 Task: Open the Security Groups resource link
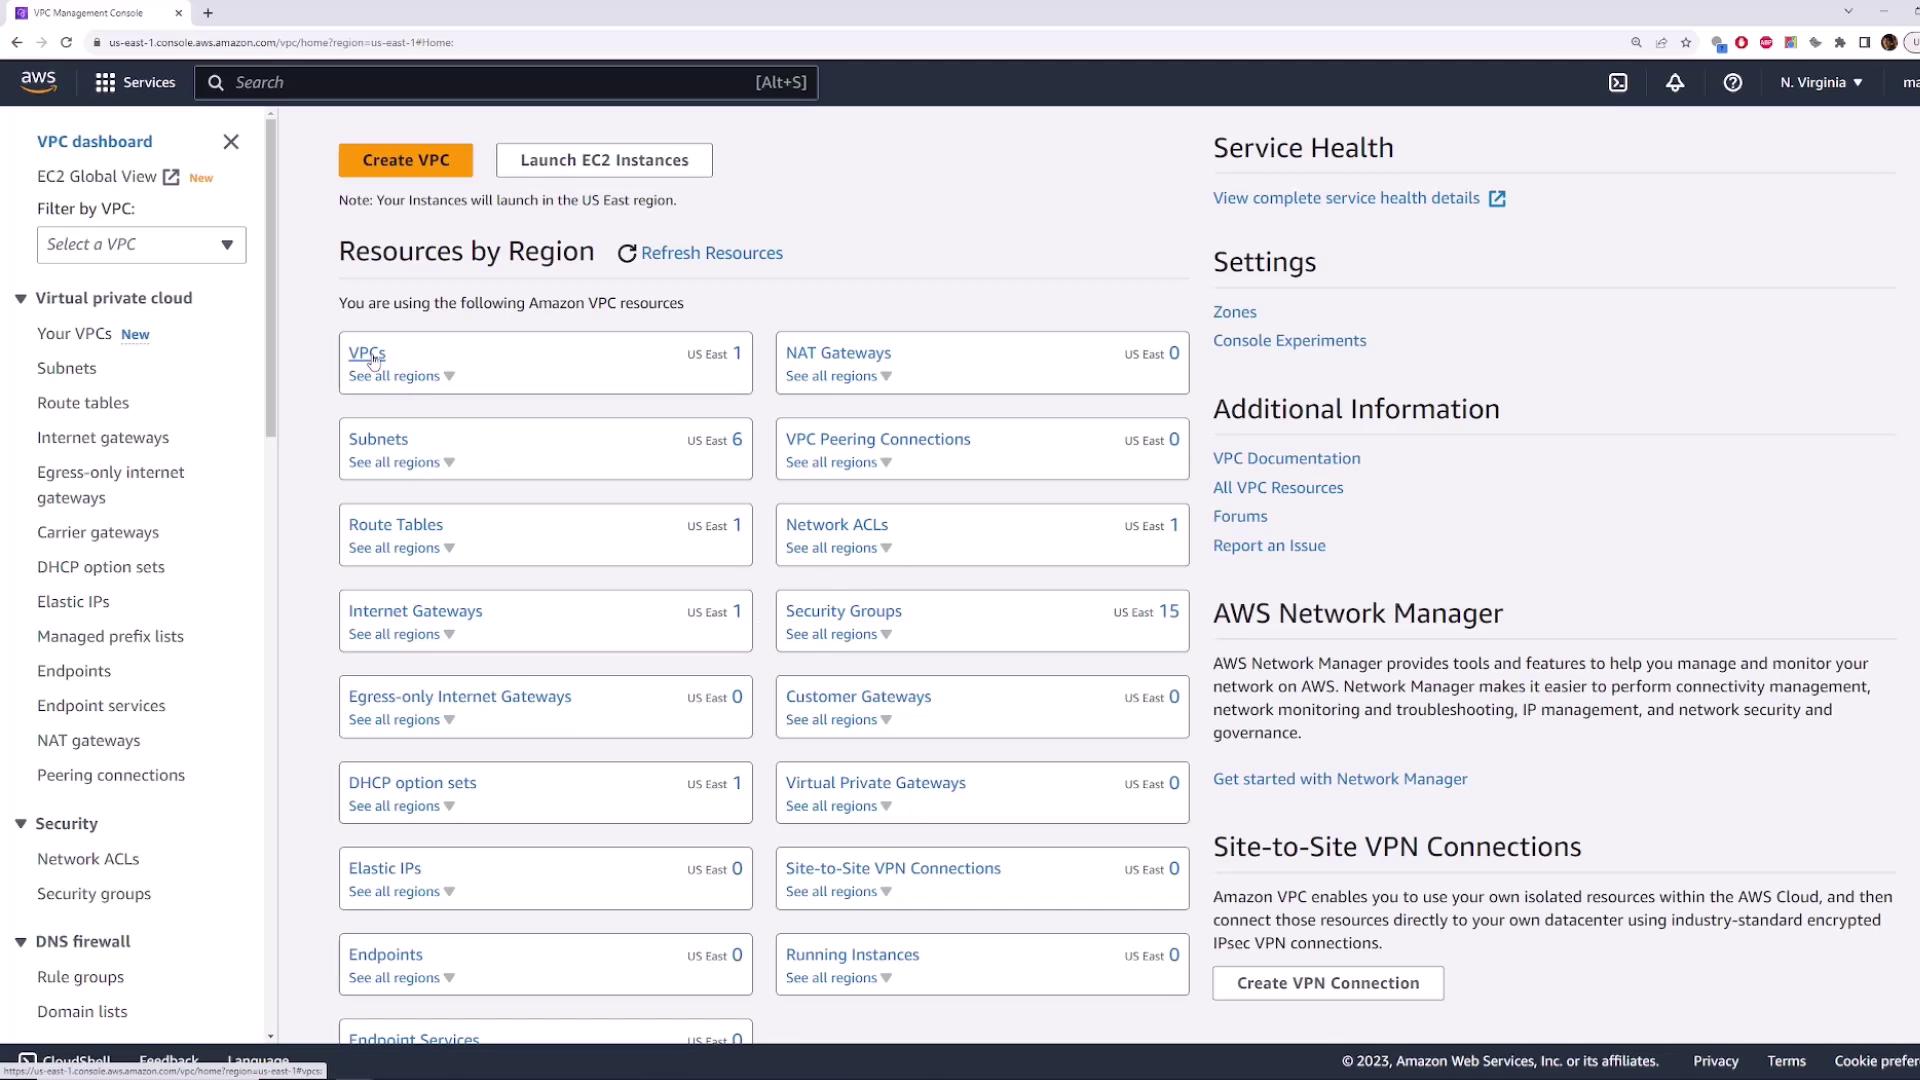(x=843, y=611)
